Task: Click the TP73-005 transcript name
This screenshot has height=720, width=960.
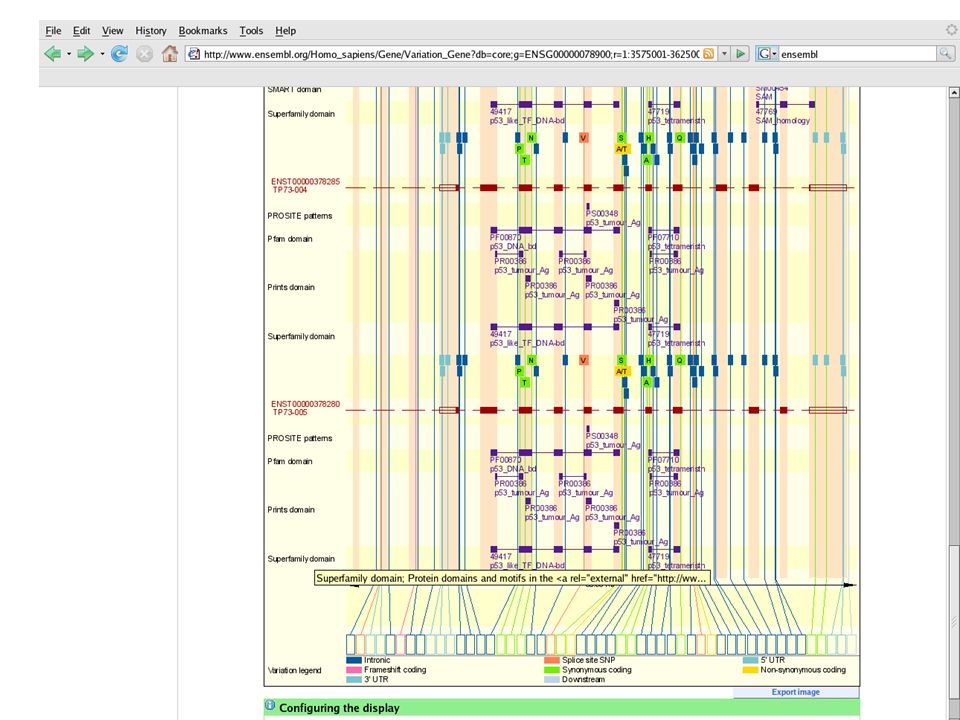Action: click(x=290, y=412)
